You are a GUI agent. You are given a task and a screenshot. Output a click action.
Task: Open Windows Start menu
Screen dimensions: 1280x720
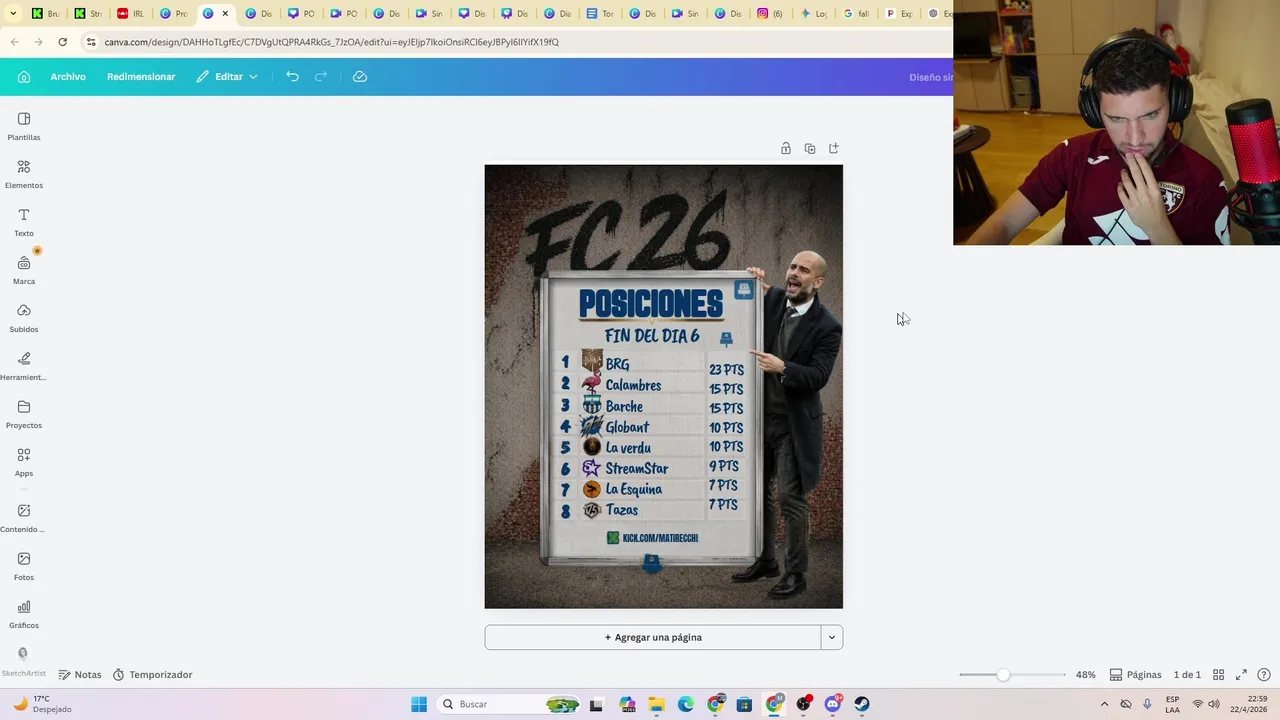pos(419,704)
